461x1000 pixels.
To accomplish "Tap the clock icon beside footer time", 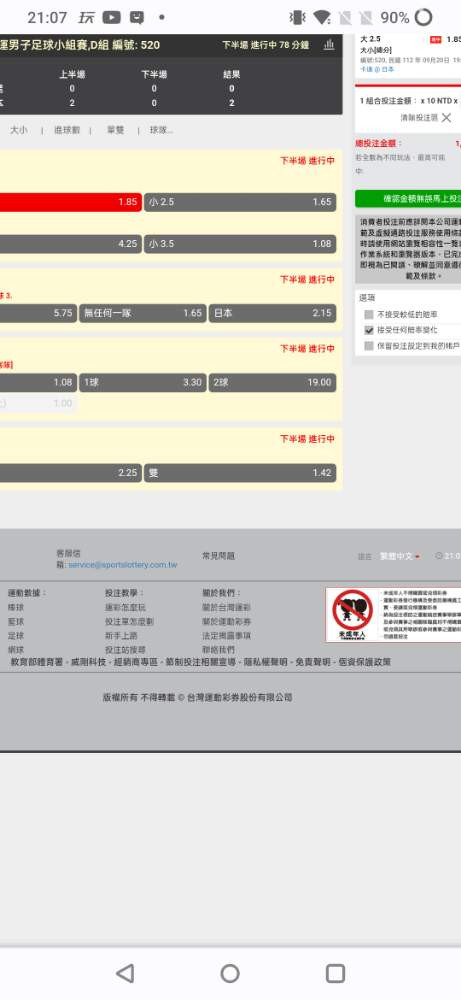I will point(439,556).
